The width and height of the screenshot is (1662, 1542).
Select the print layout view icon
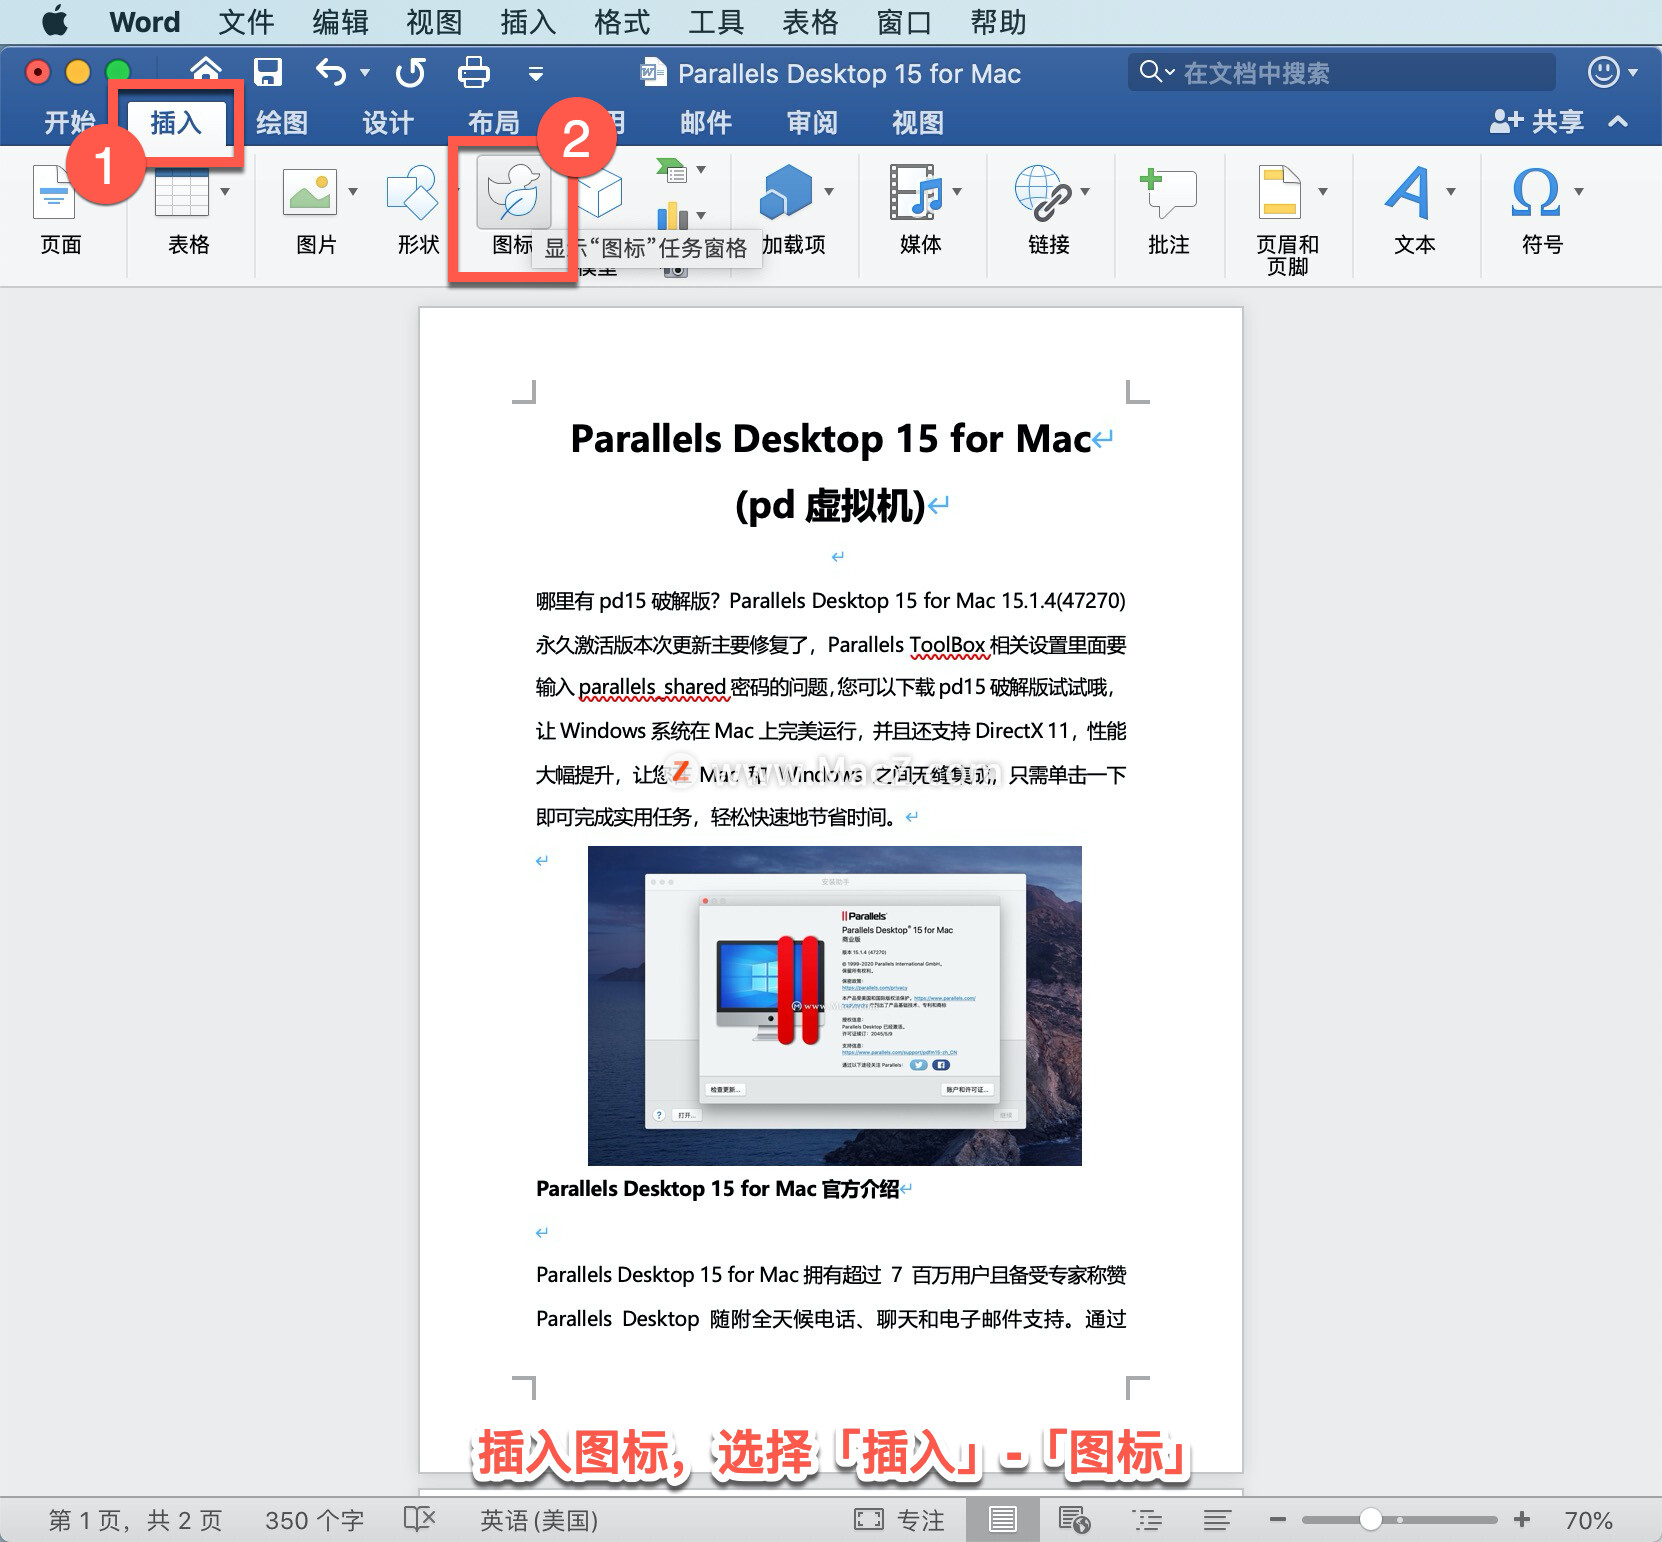coord(1002,1520)
